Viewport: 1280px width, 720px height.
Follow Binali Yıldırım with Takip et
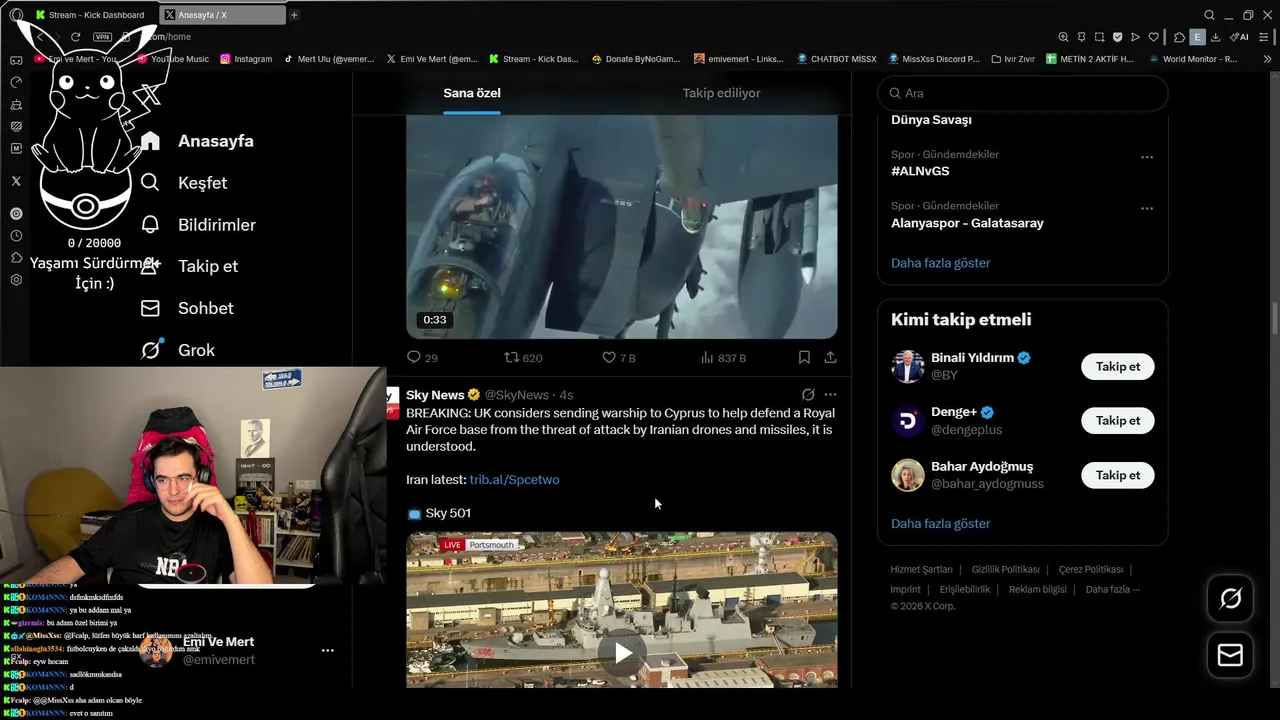(1117, 367)
